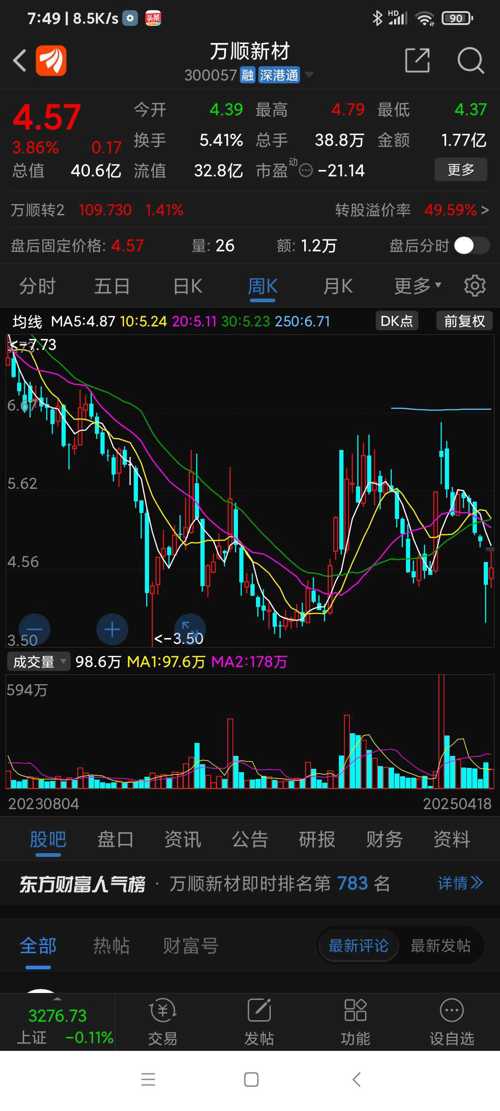Tap the back arrow icon
This screenshot has width=500, height=1111.
[20, 61]
